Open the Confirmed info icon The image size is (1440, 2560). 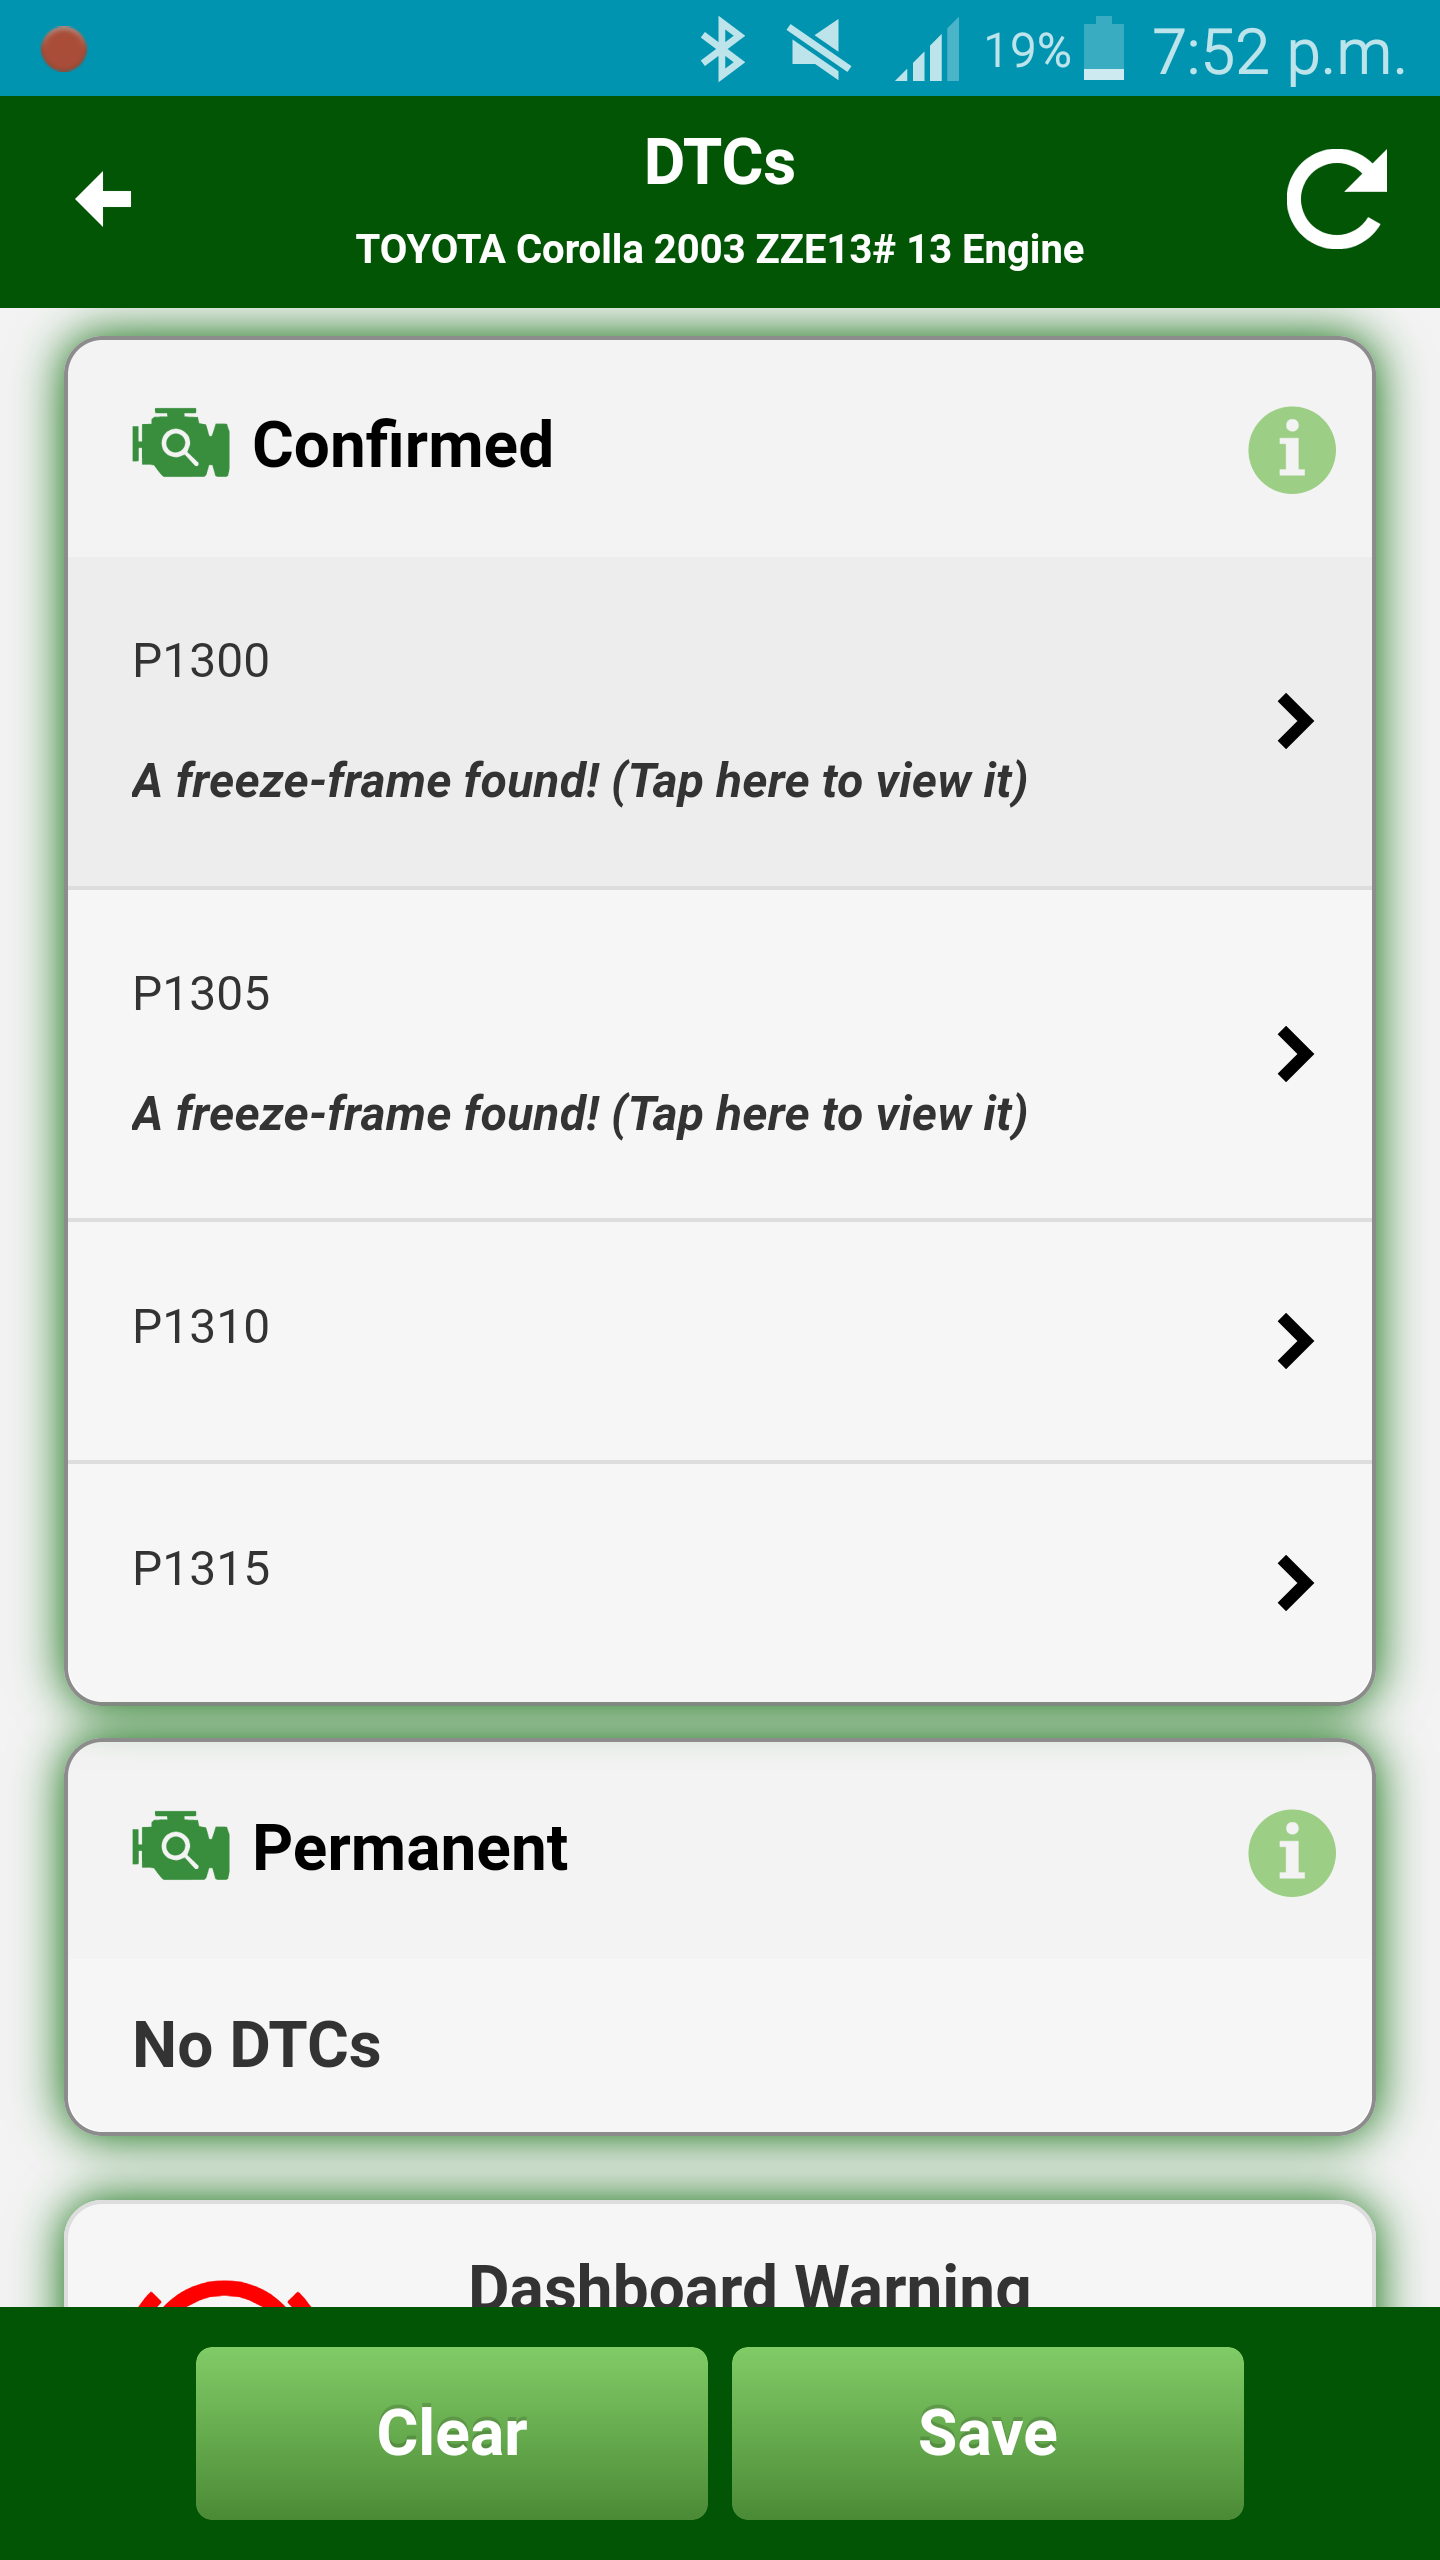click(x=1291, y=450)
